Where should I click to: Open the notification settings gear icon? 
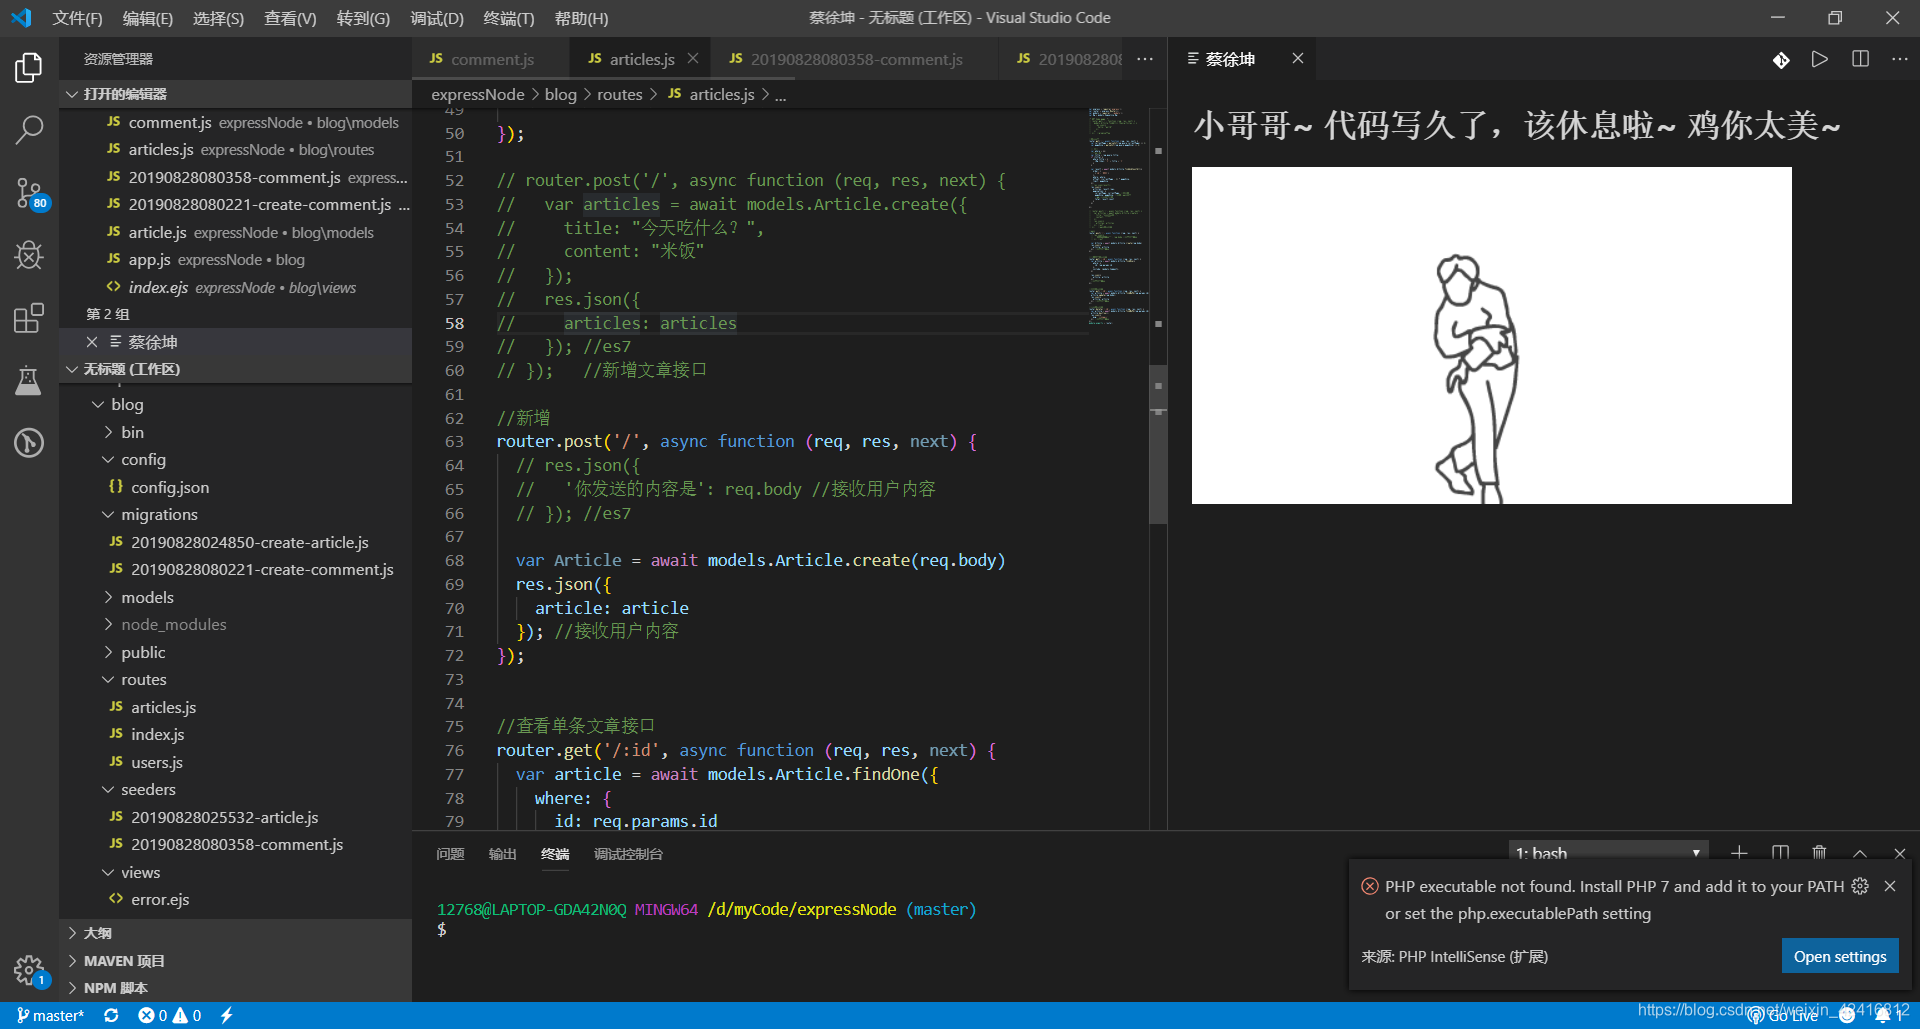tap(1860, 886)
